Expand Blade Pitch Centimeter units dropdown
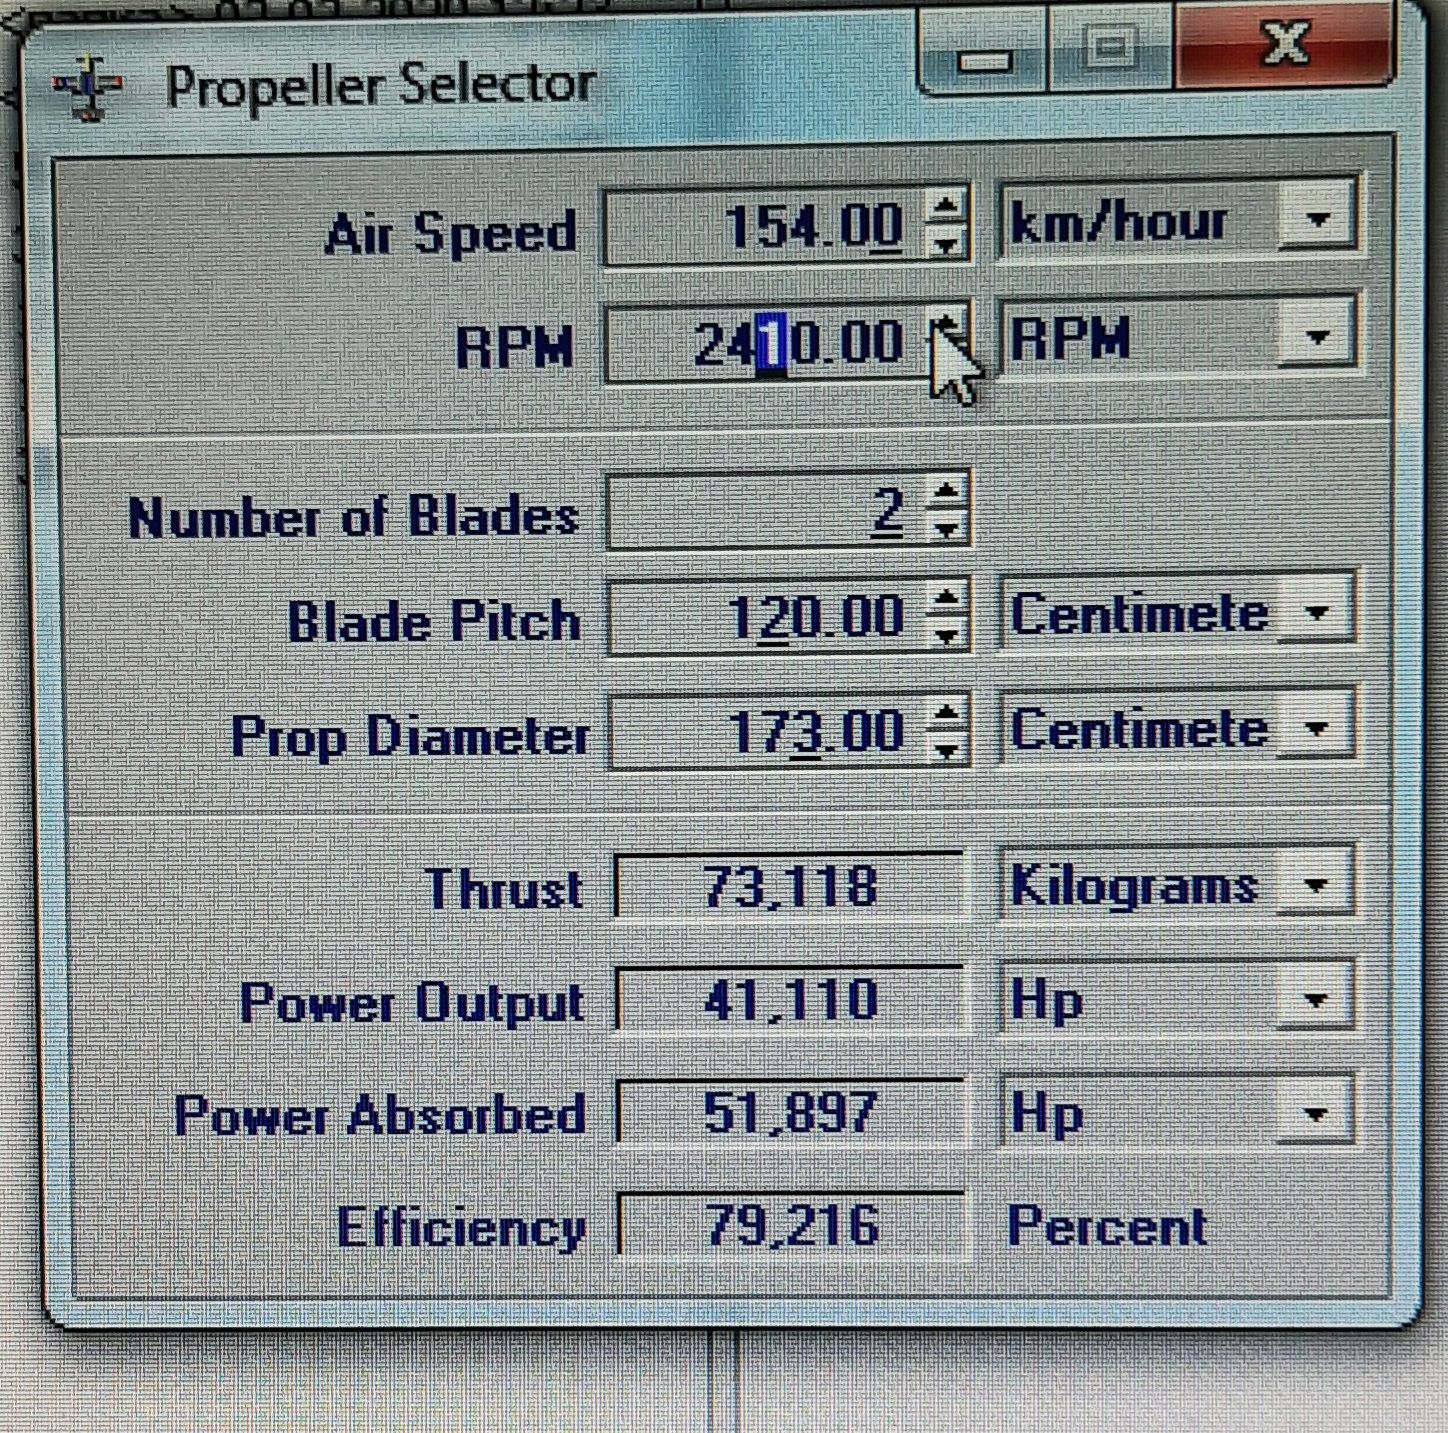This screenshot has height=1433, width=1448. tap(1316, 612)
